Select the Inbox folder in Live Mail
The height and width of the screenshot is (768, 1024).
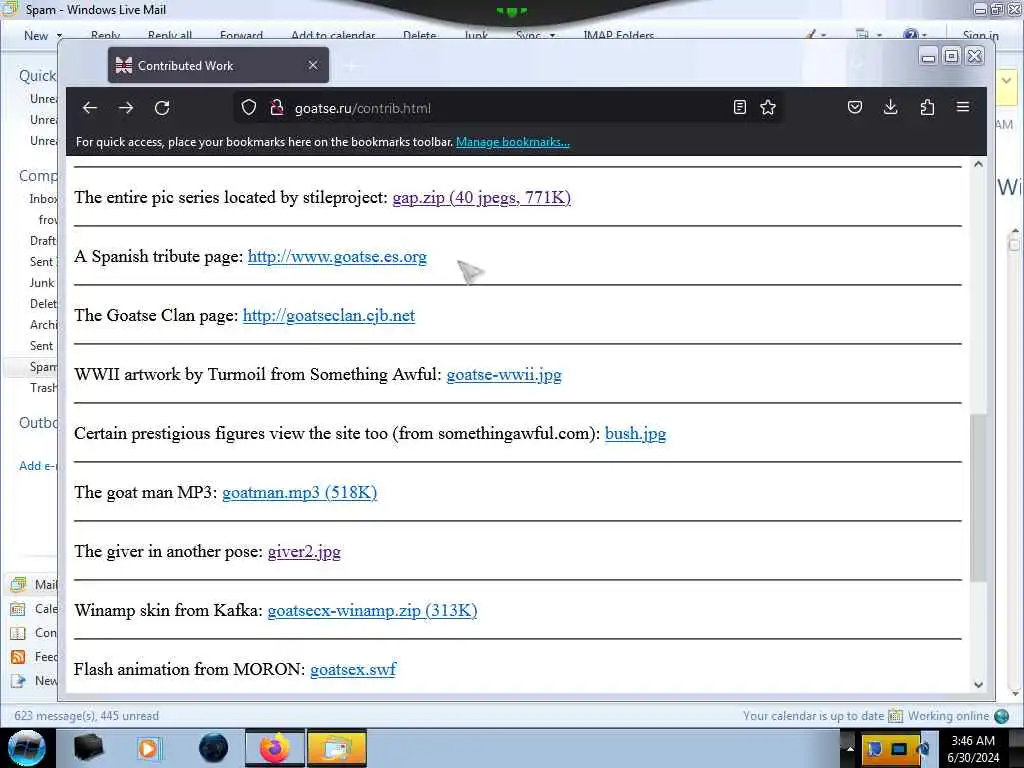[x=43, y=199]
